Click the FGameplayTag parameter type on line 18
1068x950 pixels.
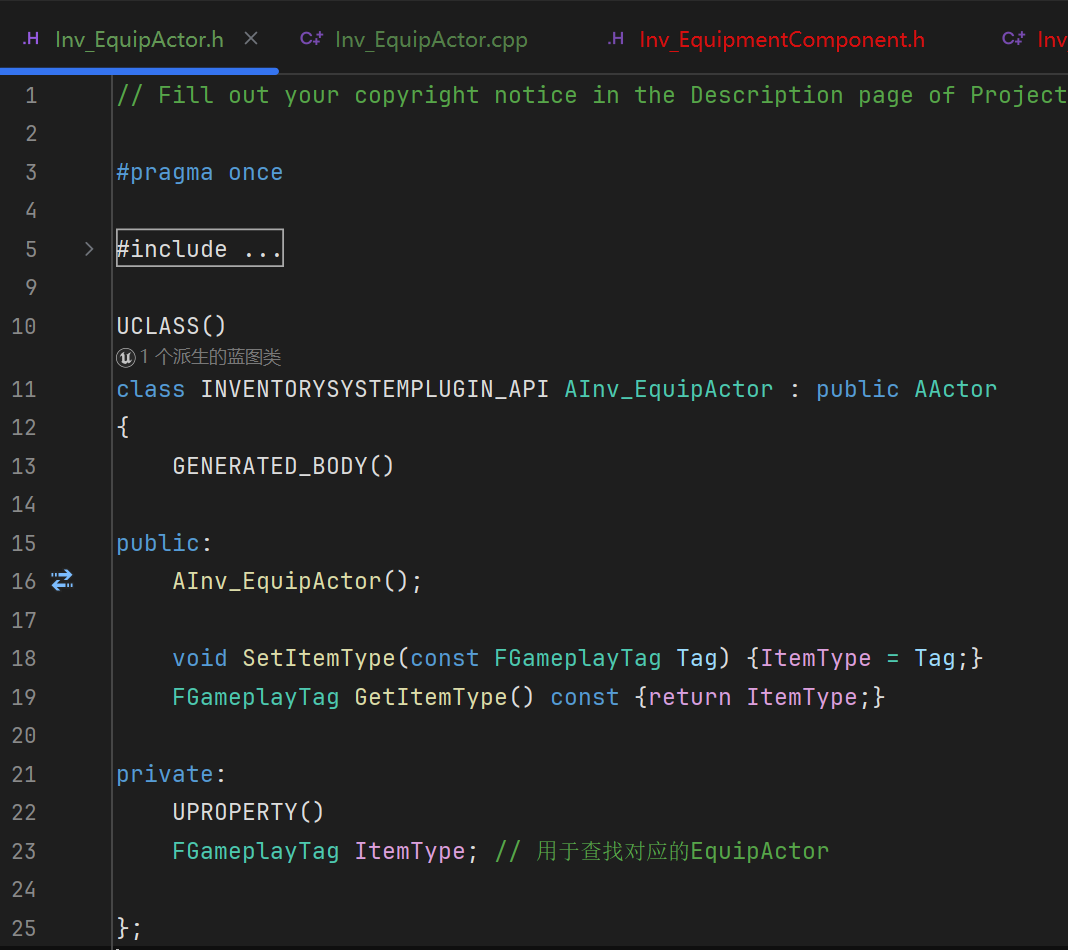578,659
